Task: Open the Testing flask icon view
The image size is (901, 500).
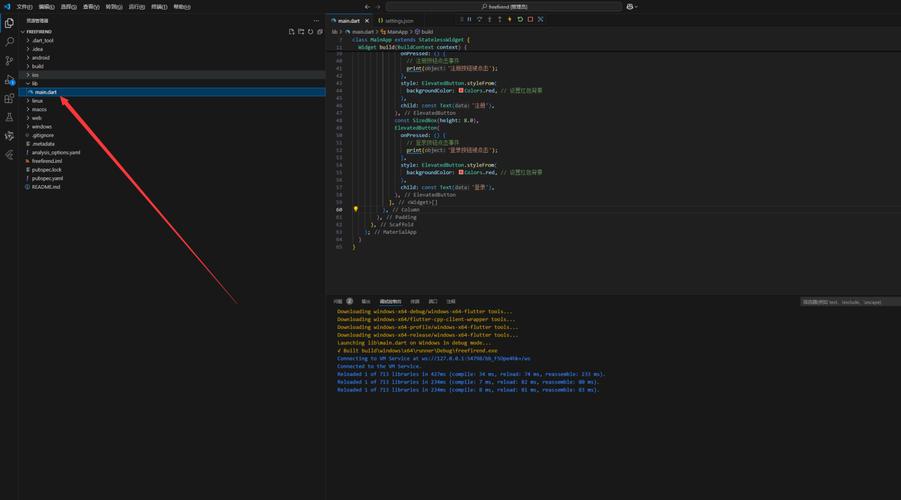Action: pos(9,118)
